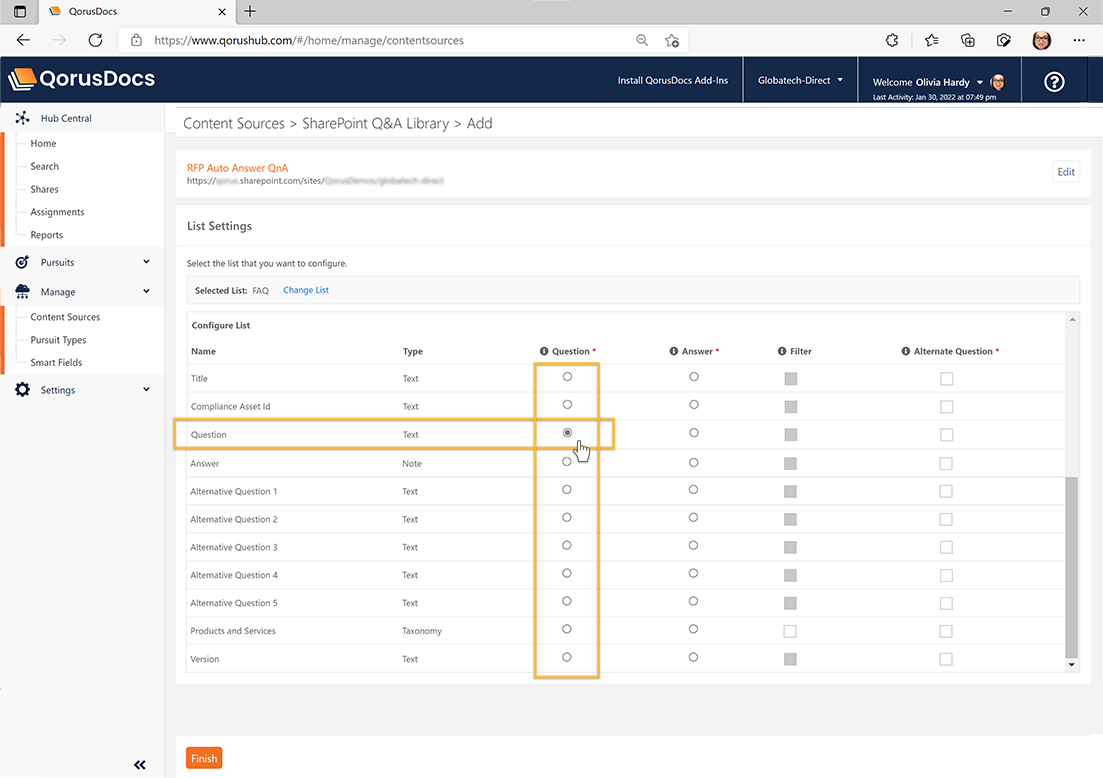This screenshot has width=1103, height=778.
Task: Go to Home in Hub Central
Action: coord(43,144)
